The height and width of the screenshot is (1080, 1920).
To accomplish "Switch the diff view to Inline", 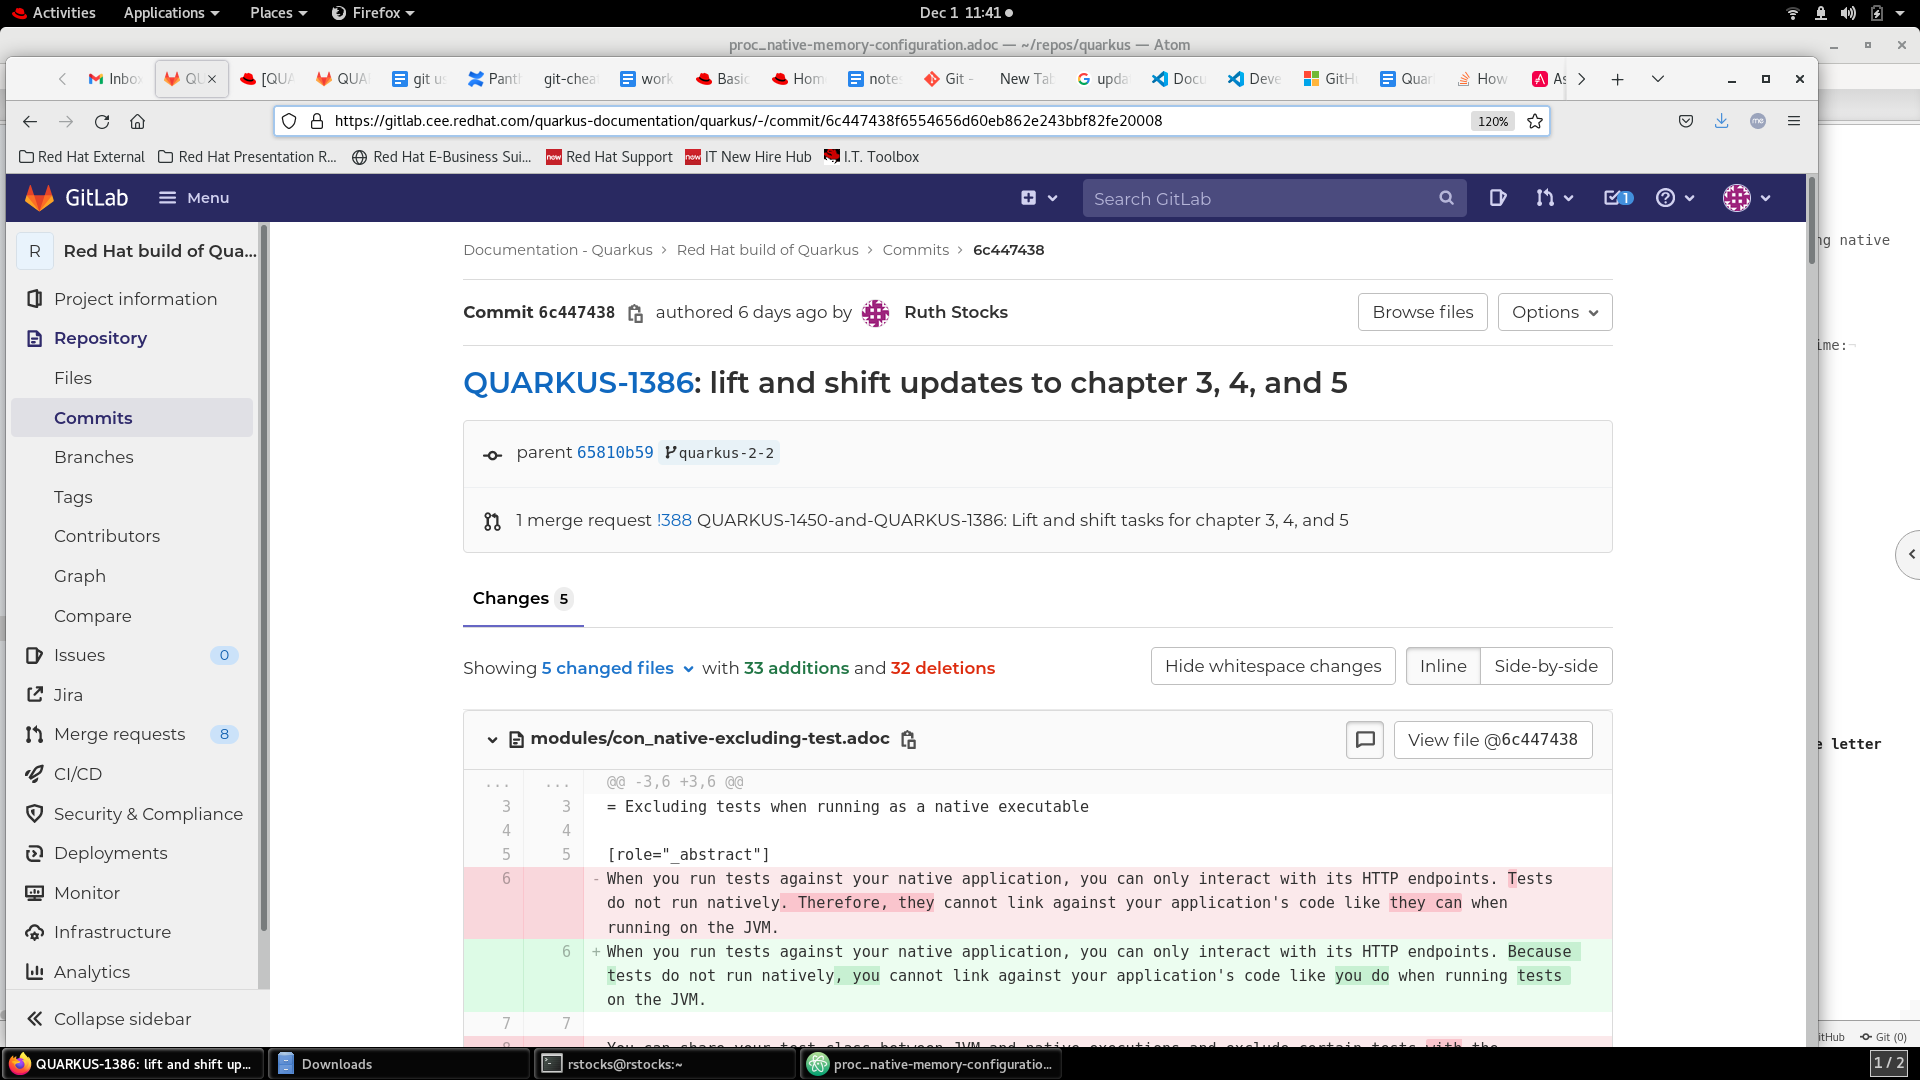I will [x=1442, y=666].
